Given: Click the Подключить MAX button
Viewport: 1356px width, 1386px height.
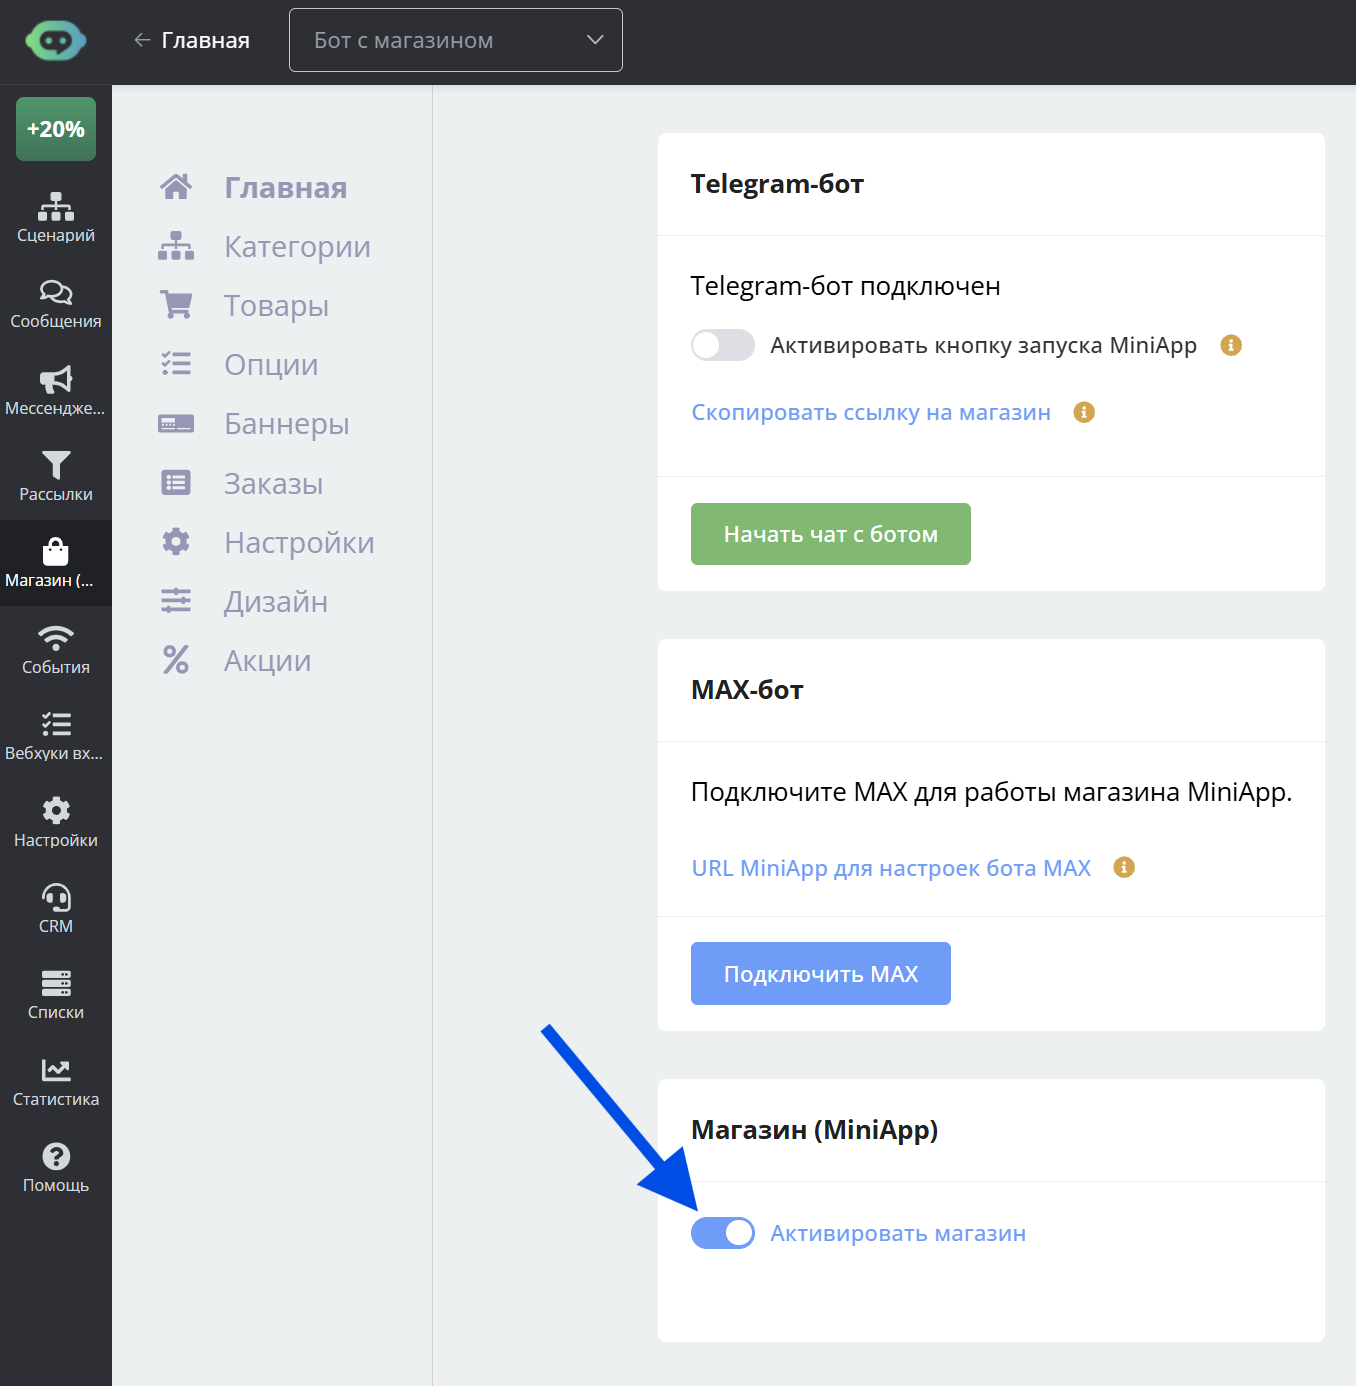Looking at the screenshot, I should pos(821,973).
